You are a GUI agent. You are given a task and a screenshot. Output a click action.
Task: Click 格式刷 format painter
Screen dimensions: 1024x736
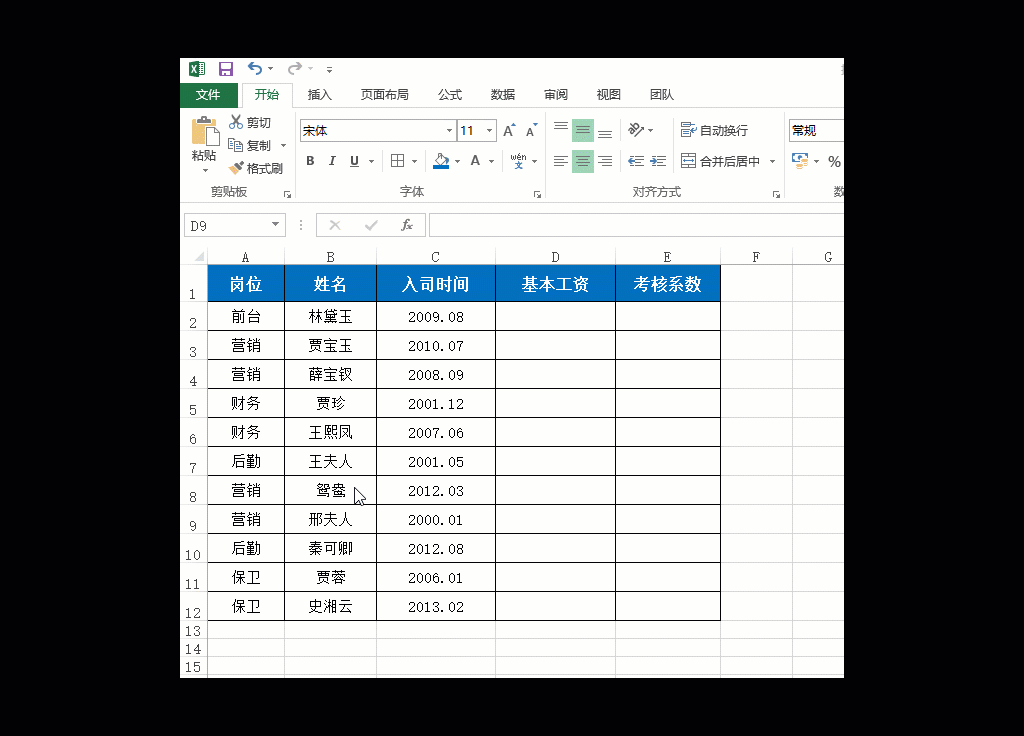click(x=256, y=168)
